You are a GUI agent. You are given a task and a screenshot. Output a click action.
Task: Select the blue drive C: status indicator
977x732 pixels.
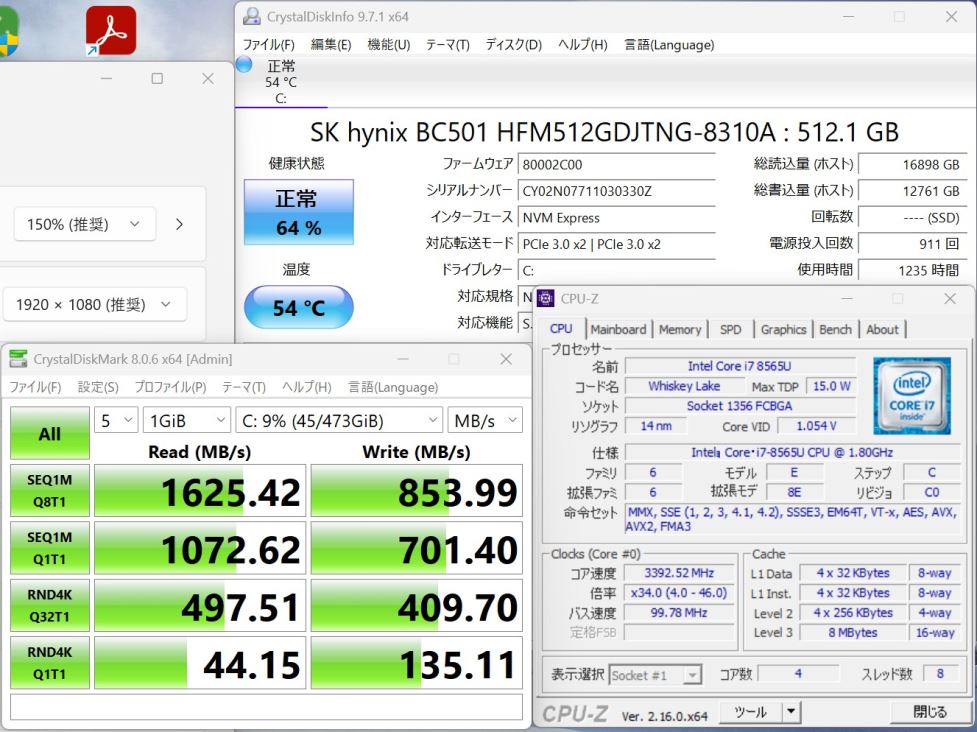245,66
